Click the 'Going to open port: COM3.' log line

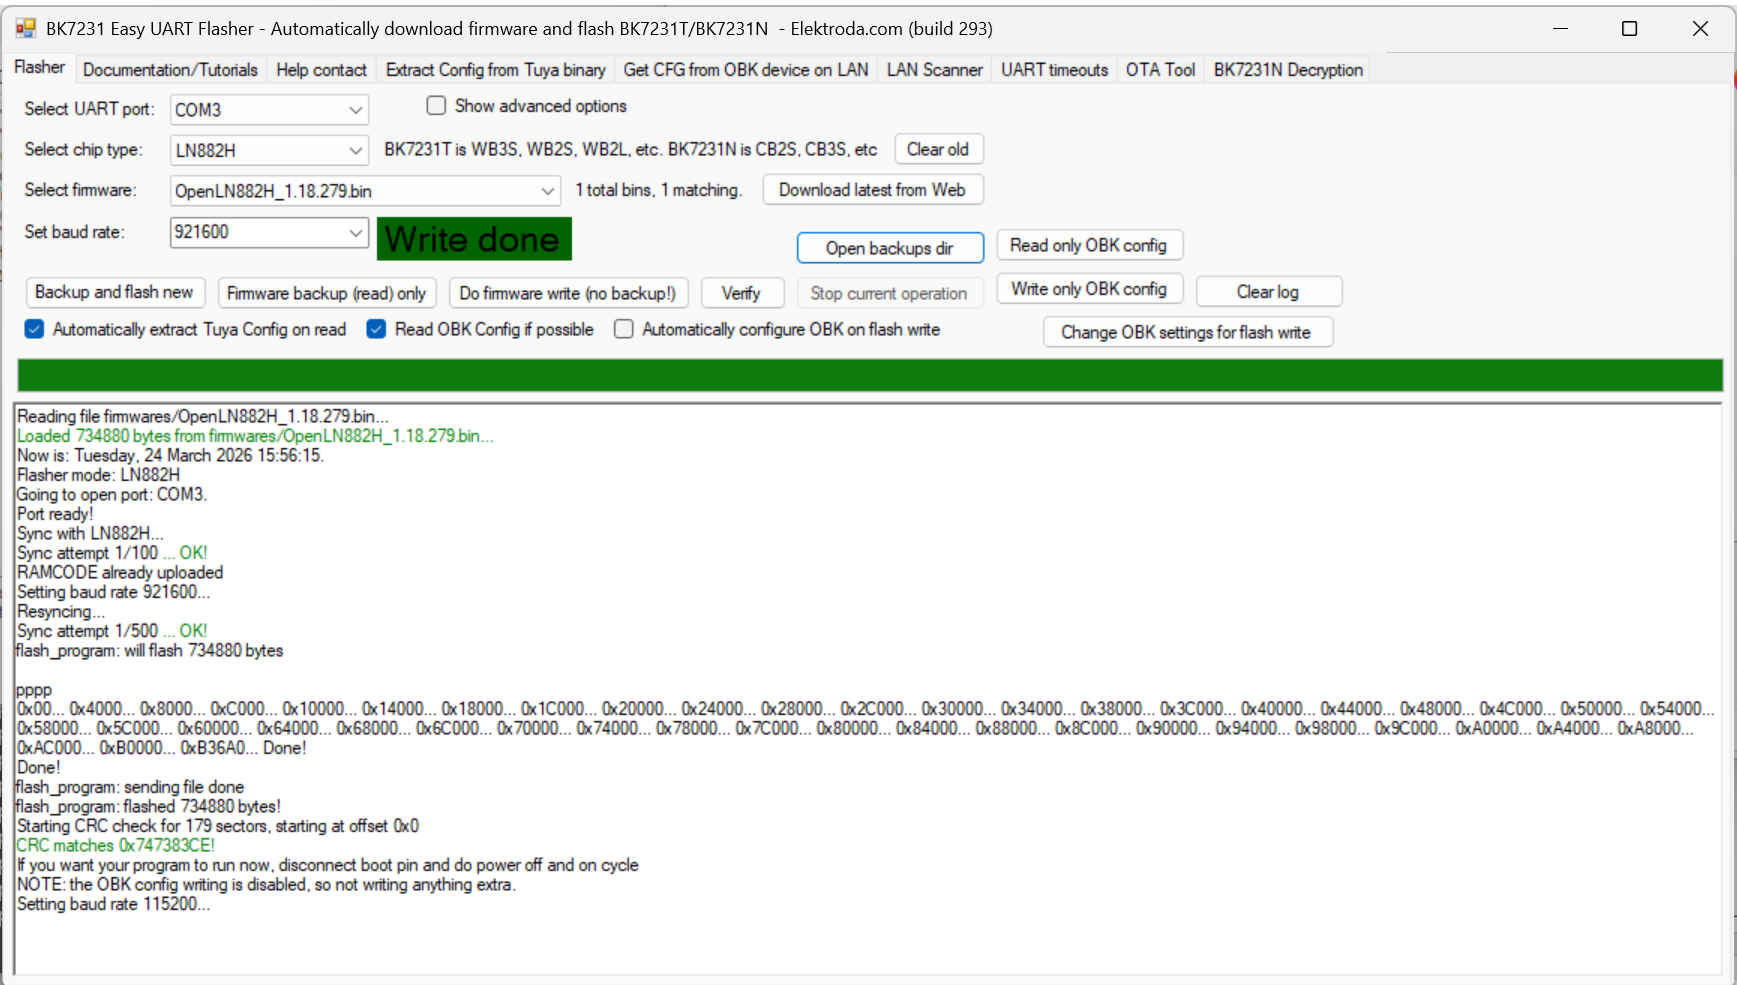point(112,494)
